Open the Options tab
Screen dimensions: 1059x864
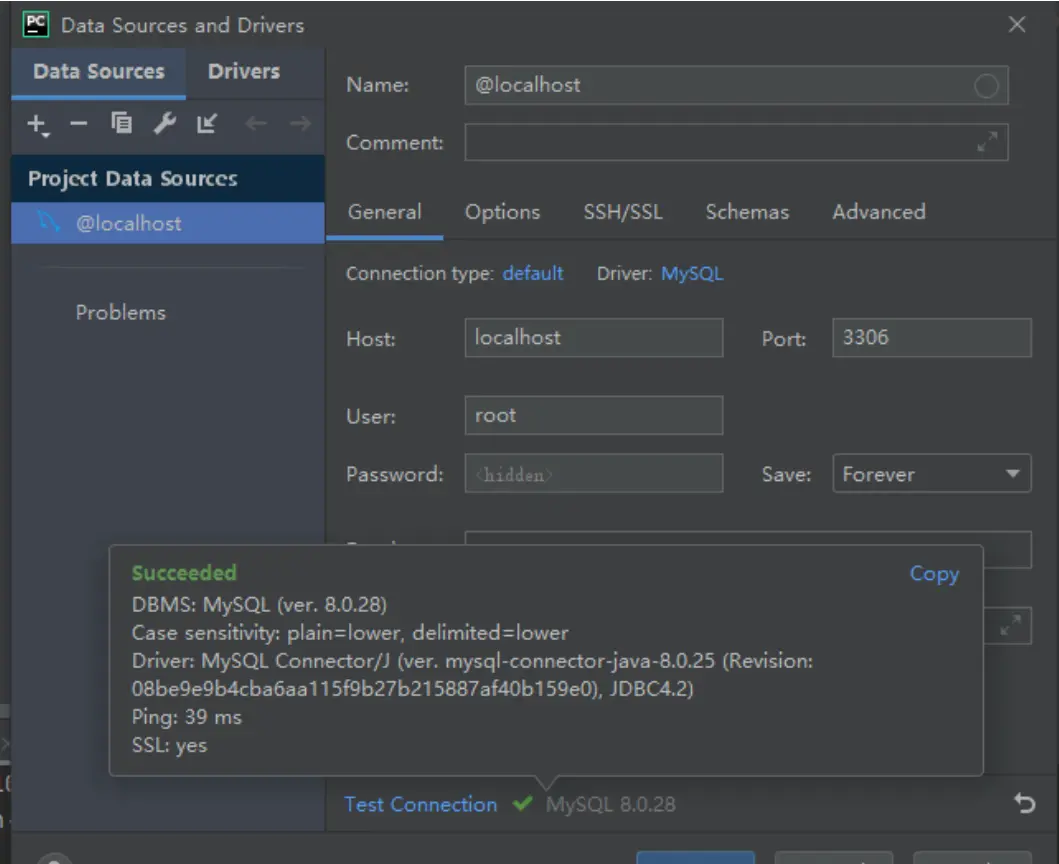[x=502, y=212]
